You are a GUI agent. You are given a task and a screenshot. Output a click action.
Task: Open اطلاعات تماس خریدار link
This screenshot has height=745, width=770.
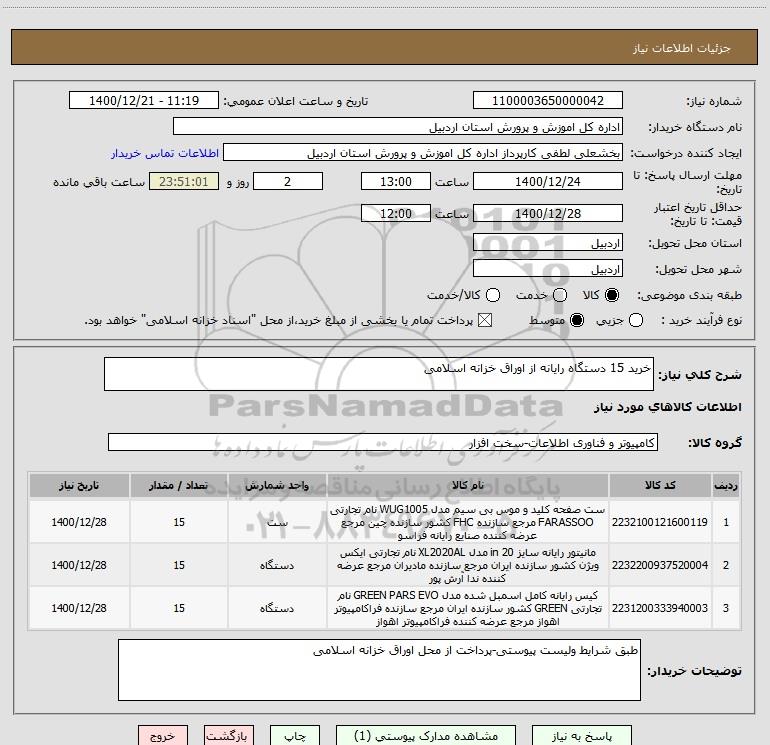[165, 153]
